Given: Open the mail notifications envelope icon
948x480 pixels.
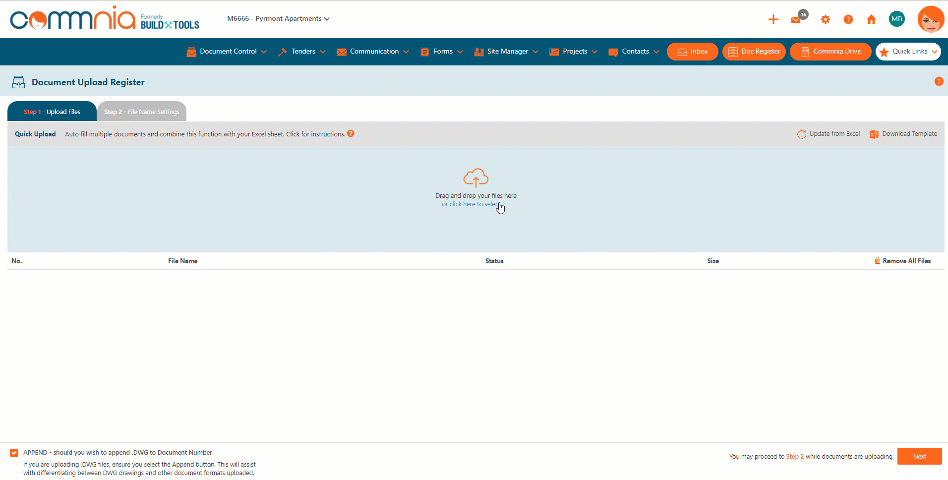Looking at the screenshot, I should pos(797,19).
